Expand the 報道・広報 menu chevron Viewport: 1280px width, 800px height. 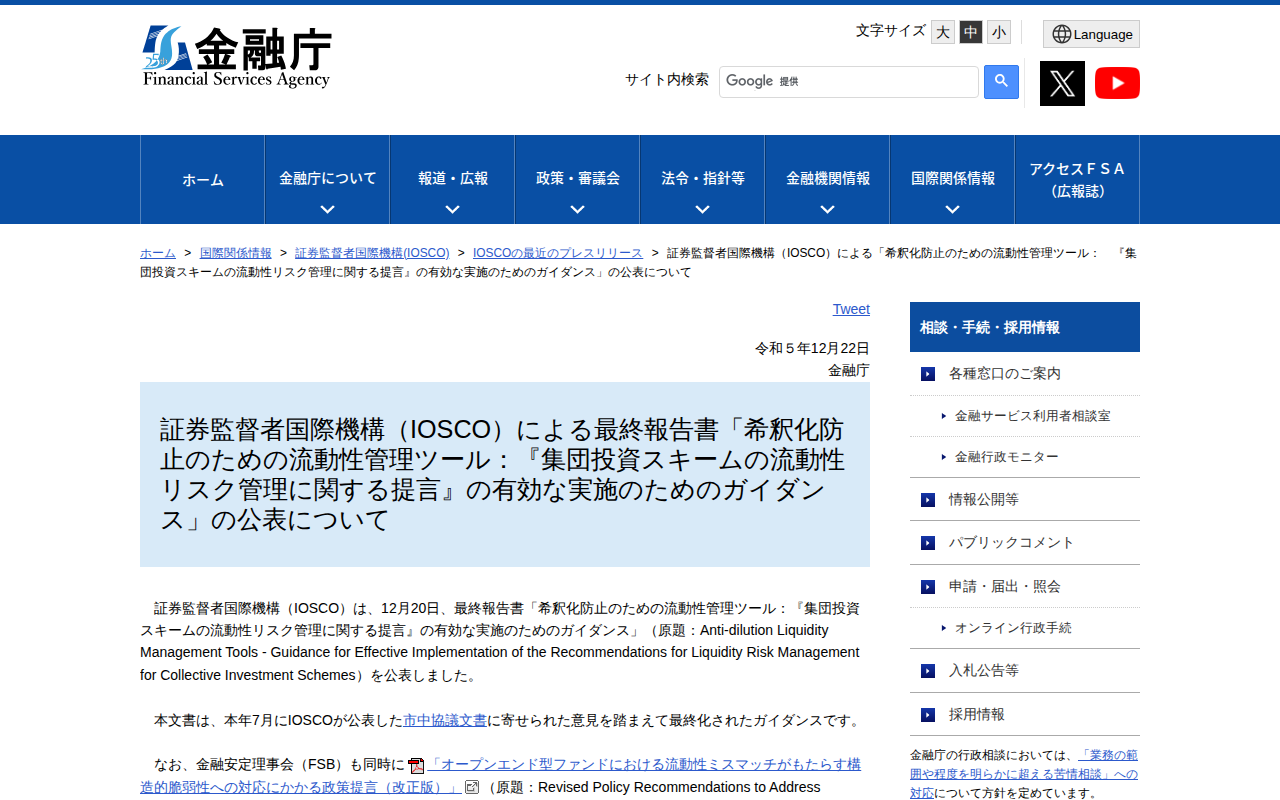click(x=451, y=209)
